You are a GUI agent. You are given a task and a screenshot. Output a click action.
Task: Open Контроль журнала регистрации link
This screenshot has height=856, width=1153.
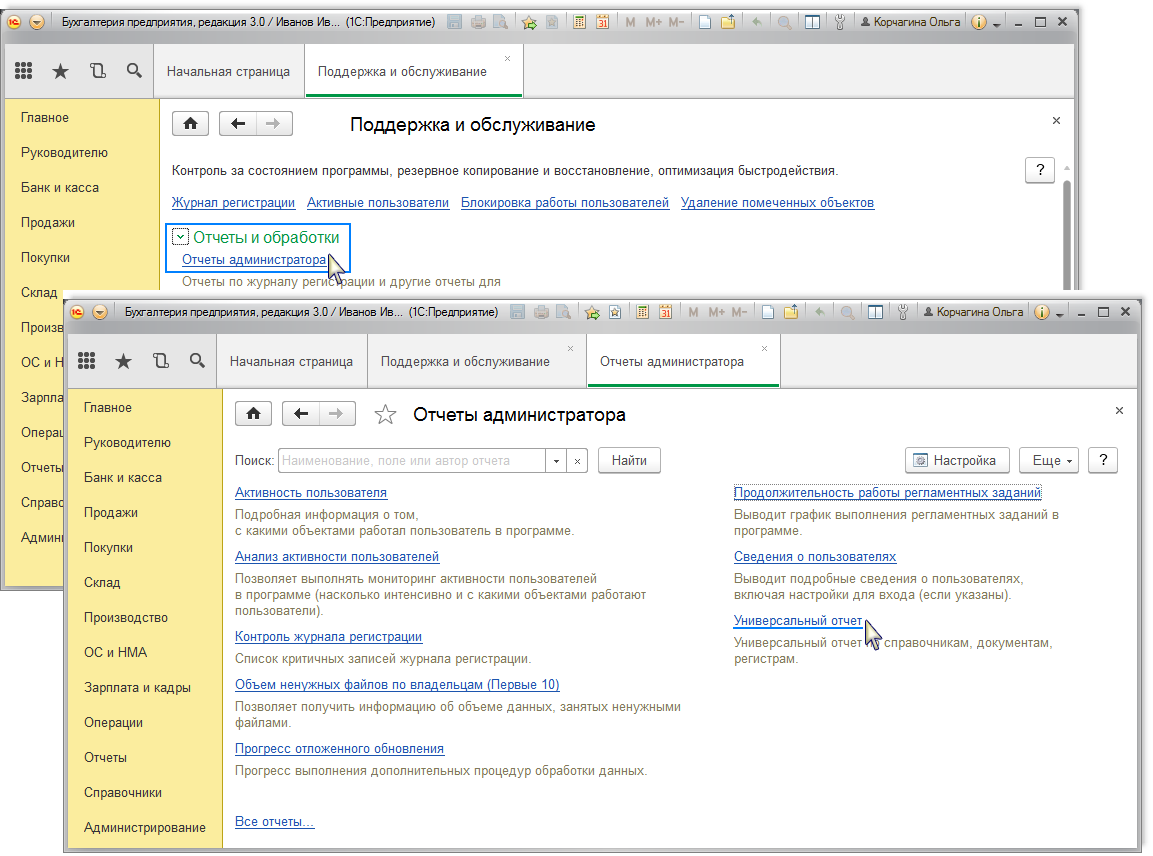(329, 637)
